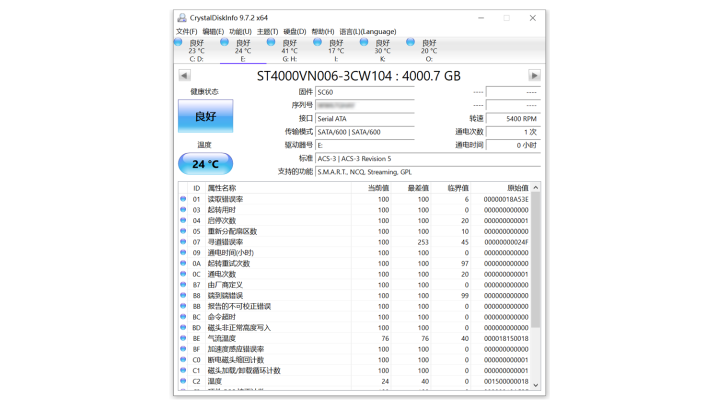Image resolution: width=719 pixels, height=411 pixels.
Task: Click the 通电次数 1 次 value
Action: click(514, 132)
